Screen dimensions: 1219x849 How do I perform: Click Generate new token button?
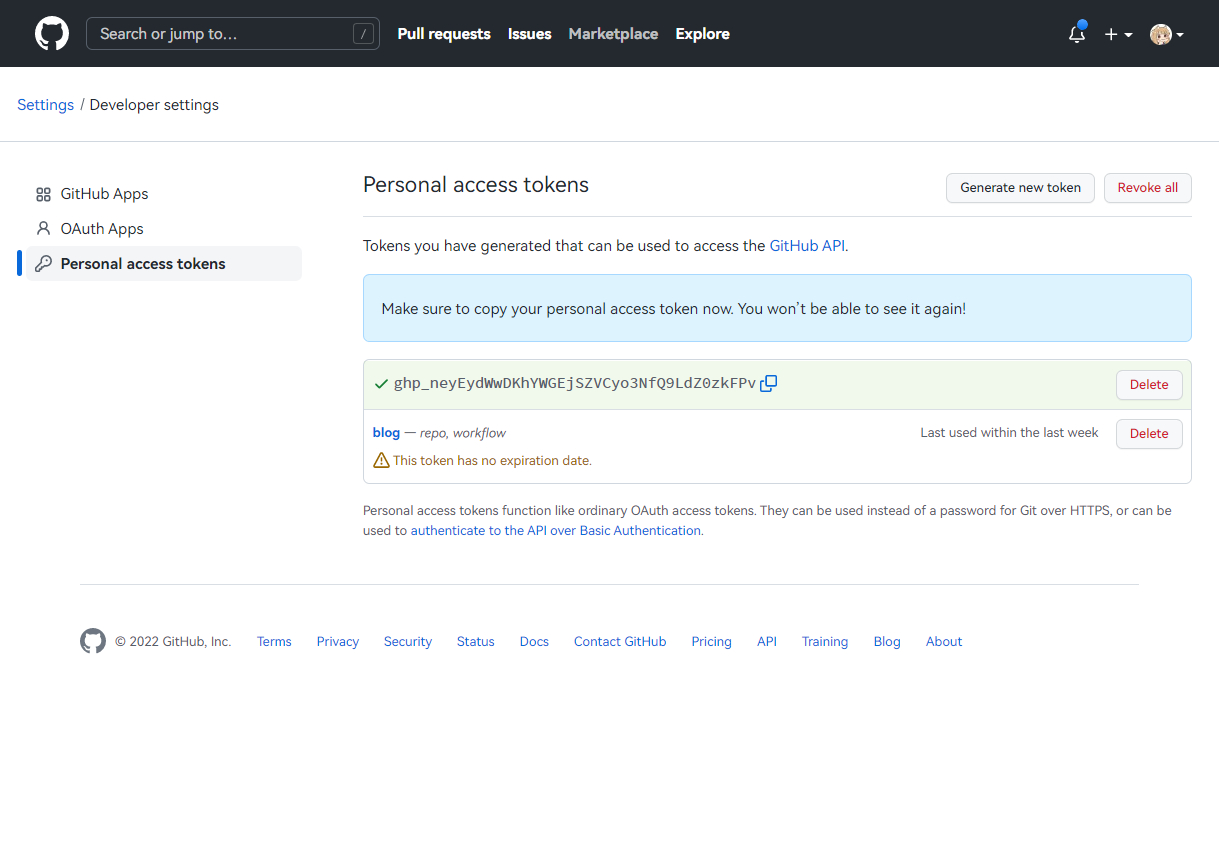[1021, 188]
